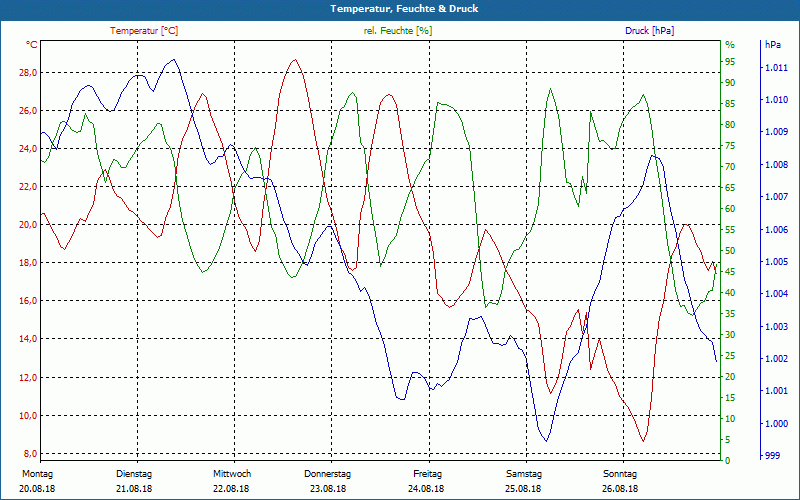Click the 18,0 temperature axis value
Image resolution: width=800 pixels, height=500 pixels.
pyautogui.click(x=28, y=263)
